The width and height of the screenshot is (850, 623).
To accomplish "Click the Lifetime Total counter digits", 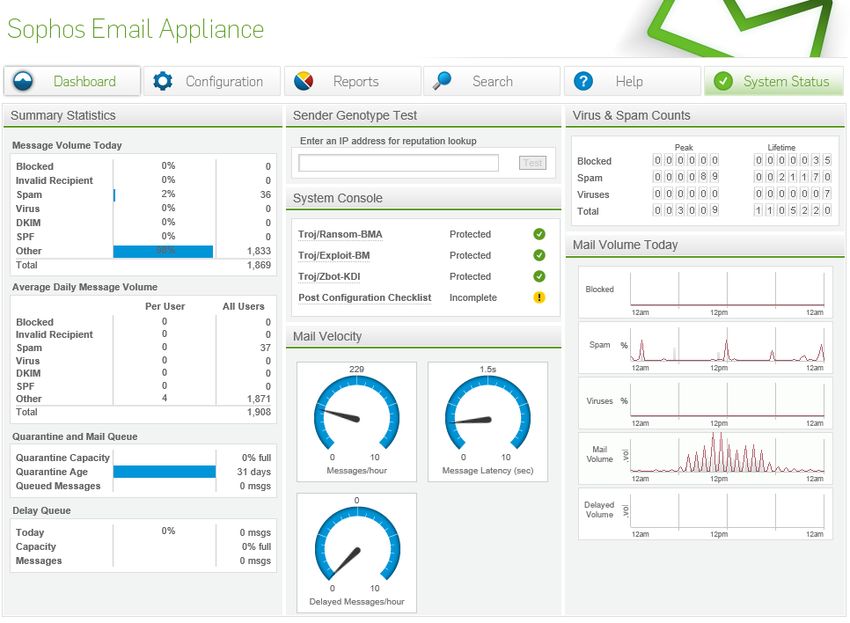I will pyautogui.click(x=793, y=210).
